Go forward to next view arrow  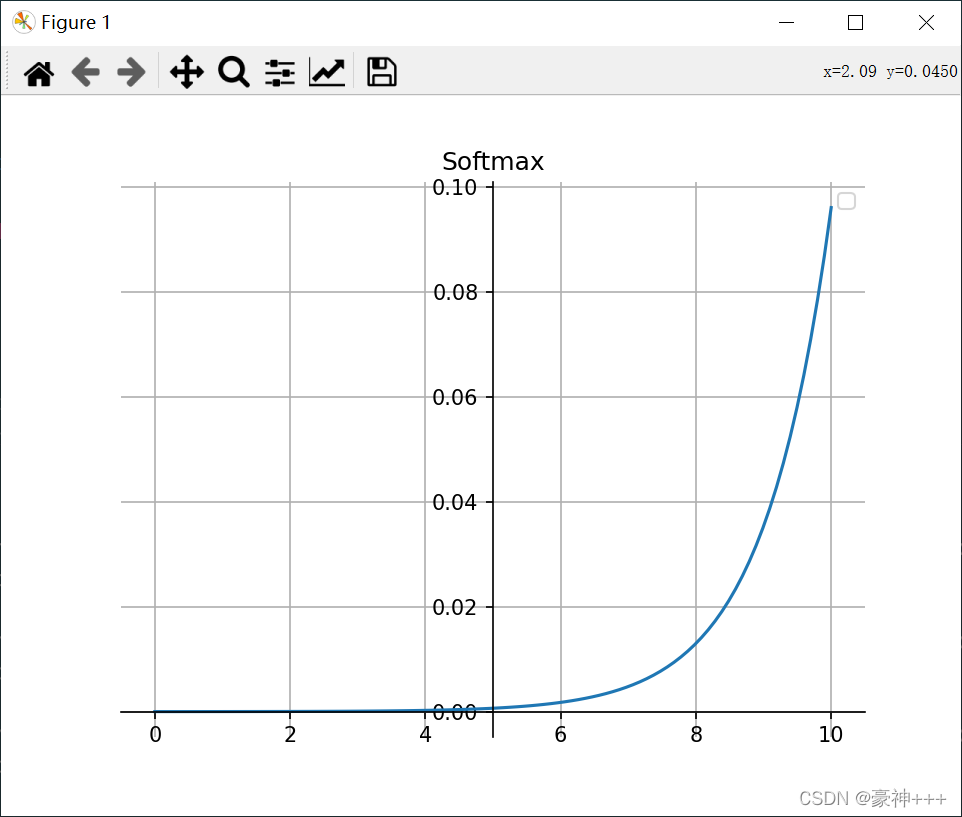click(x=131, y=72)
